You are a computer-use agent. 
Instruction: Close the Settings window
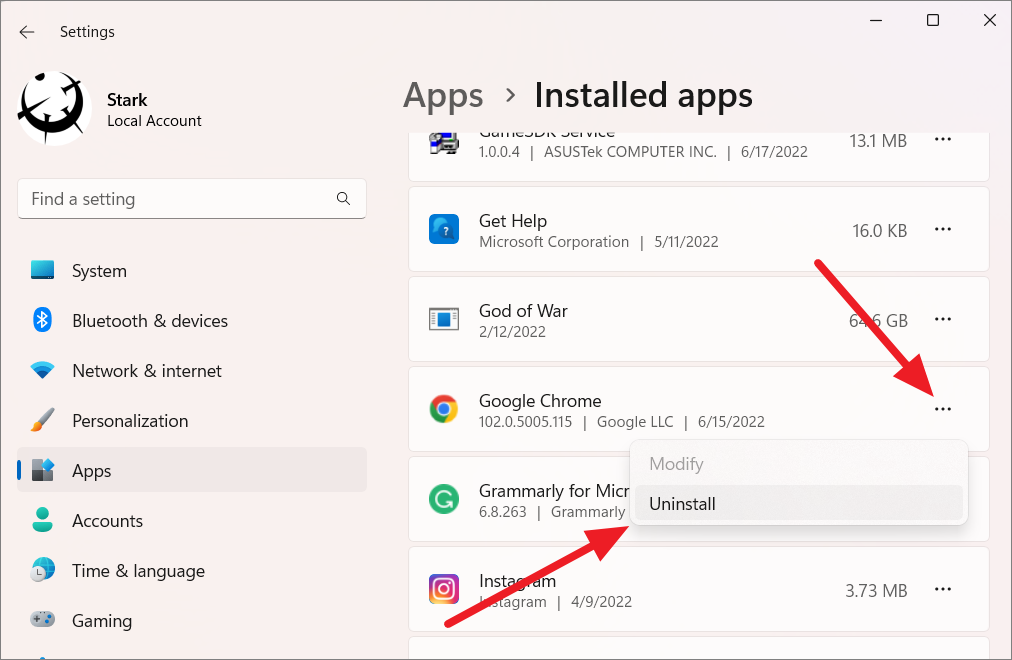tap(989, 21)
